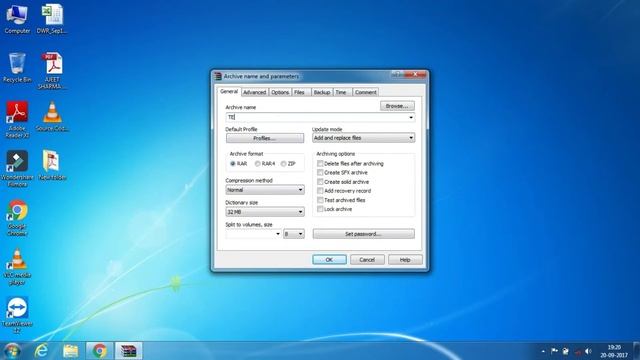Switch to the Options tab
Image resolution: width=640 pixels, height=360 pixels.
pyautogui.click(x=280, y=92)
